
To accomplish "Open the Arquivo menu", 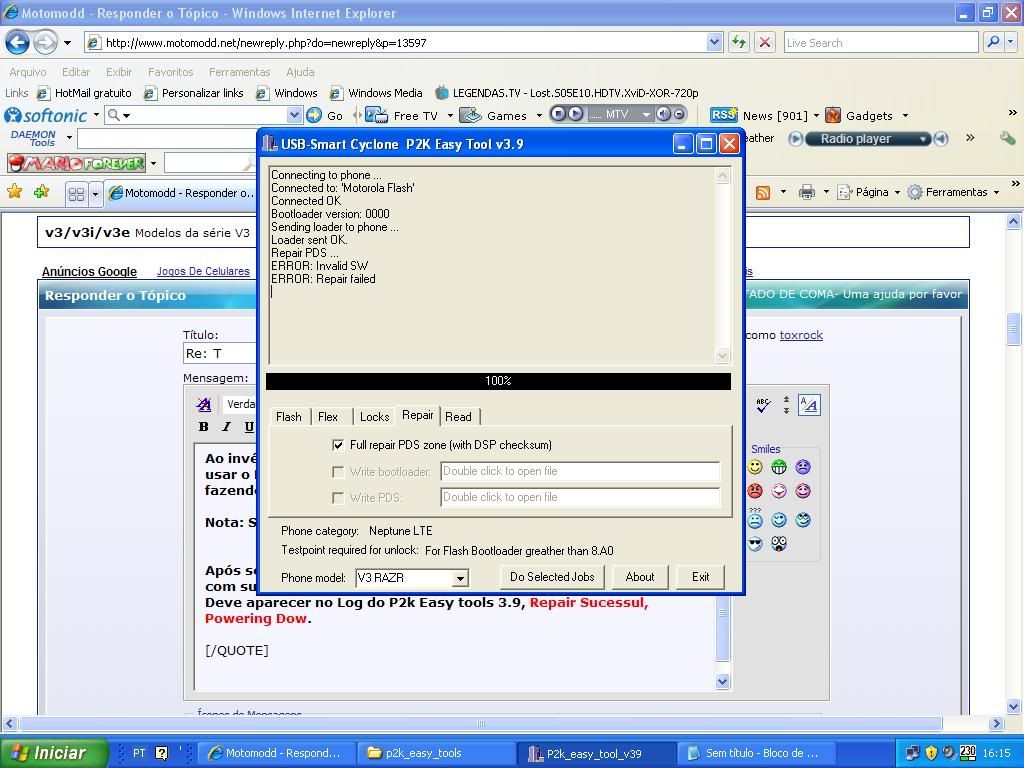I will [x=27, y=72].
